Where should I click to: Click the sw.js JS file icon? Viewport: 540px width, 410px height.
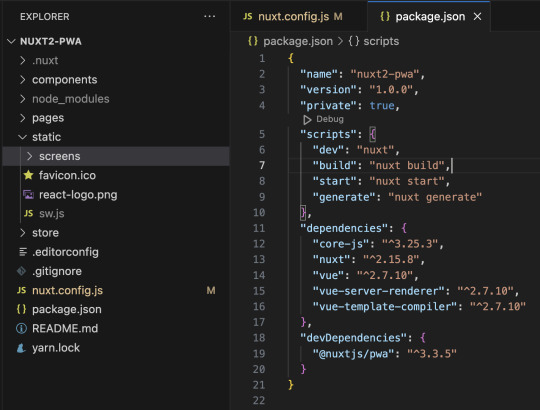coord(28,213)
